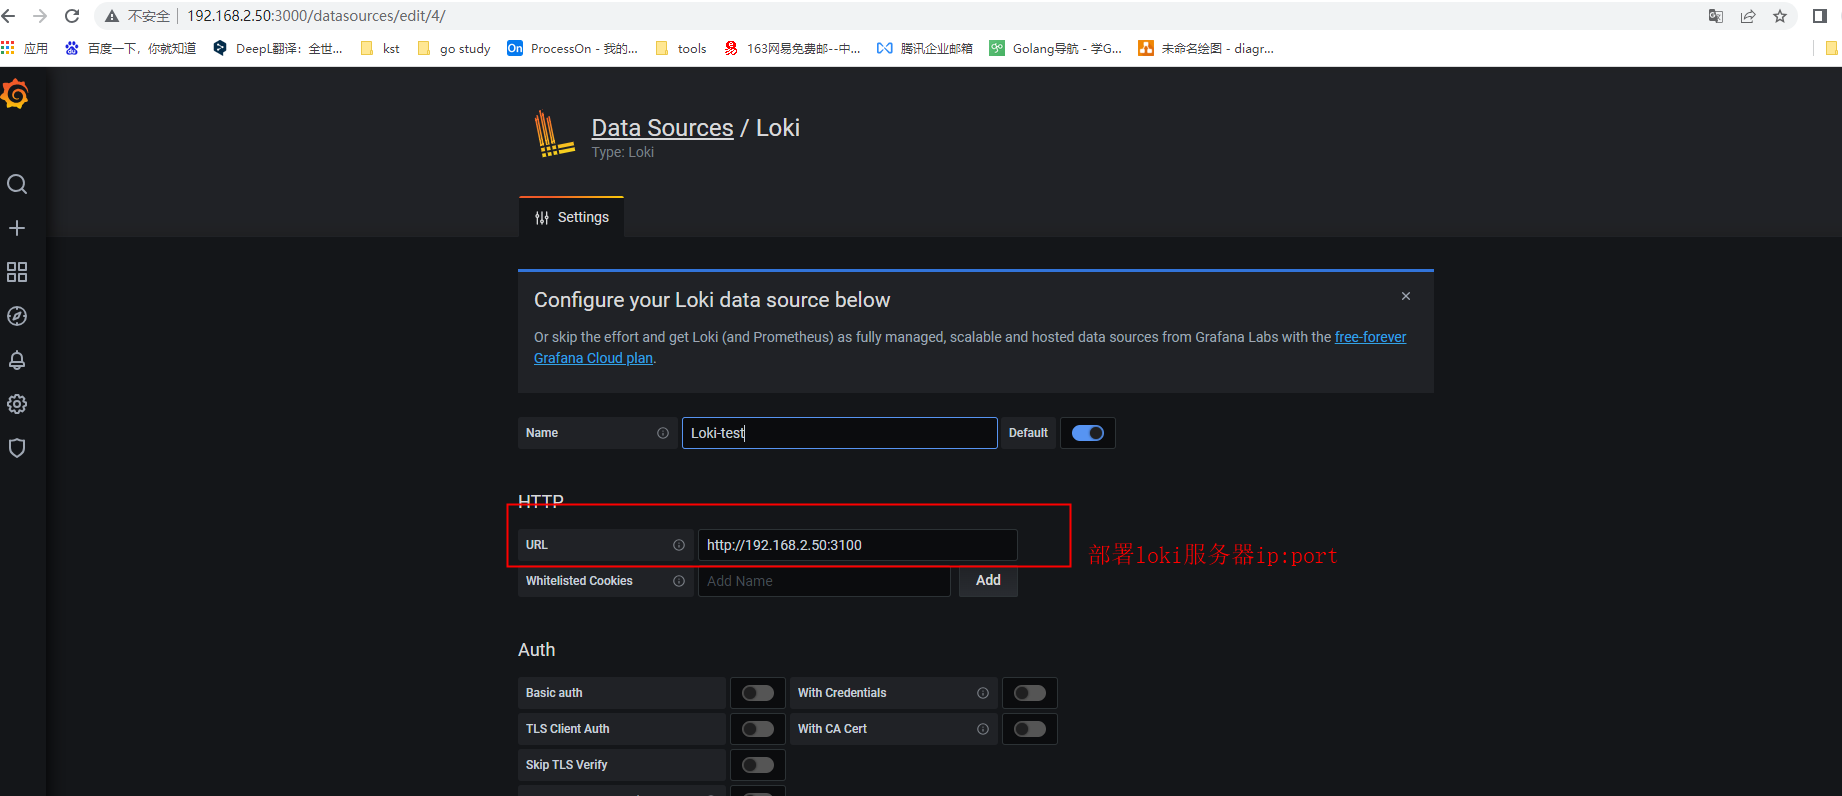This screenshot has height=796, width=1842.
Task: Click the info icon beside With CA Cert
Action: [983, 729]
